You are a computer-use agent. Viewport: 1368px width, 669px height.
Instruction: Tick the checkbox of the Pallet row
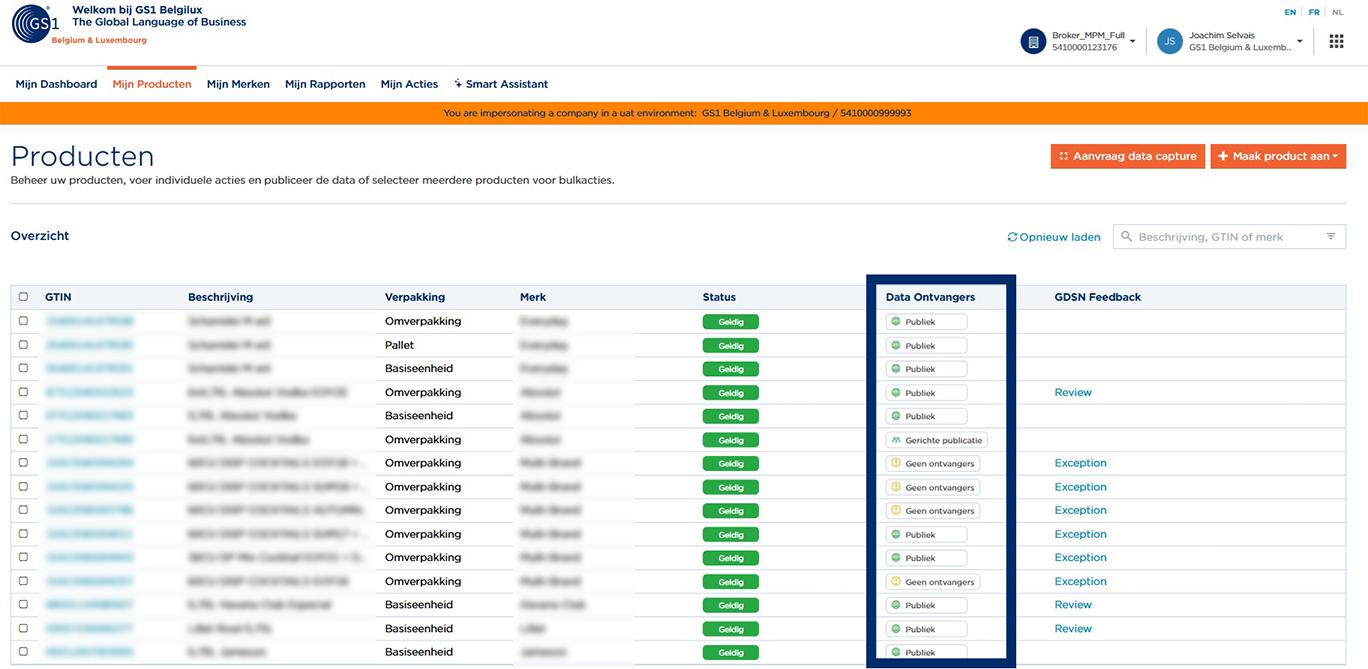(24, 345)
